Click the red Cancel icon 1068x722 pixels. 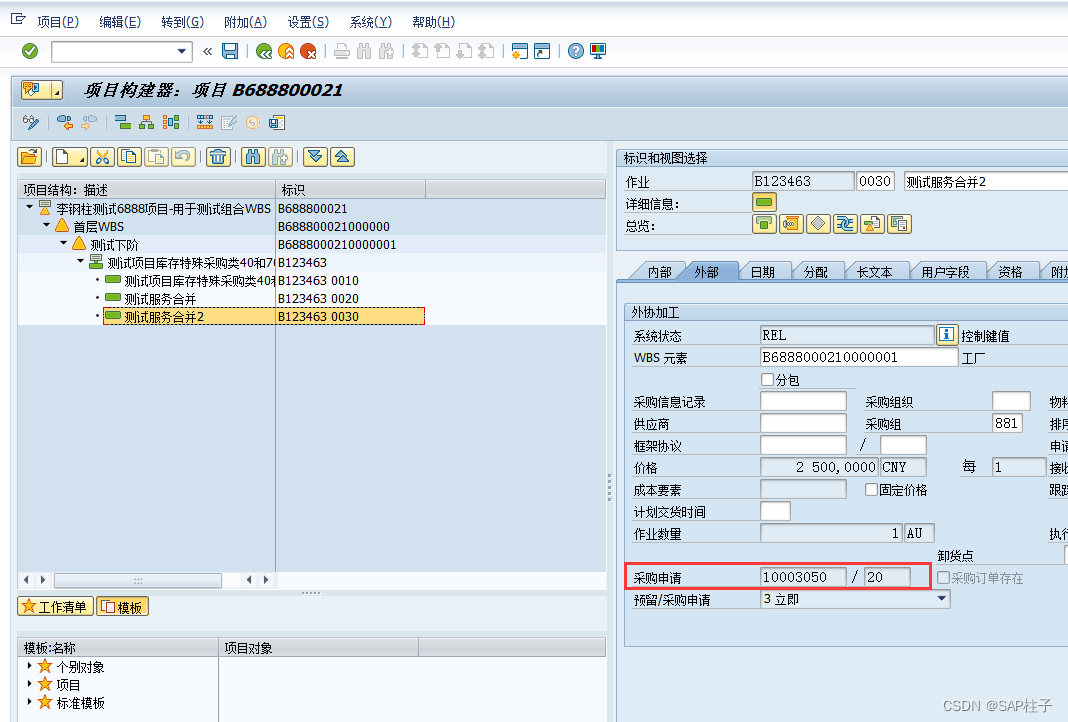coord(309,51)
